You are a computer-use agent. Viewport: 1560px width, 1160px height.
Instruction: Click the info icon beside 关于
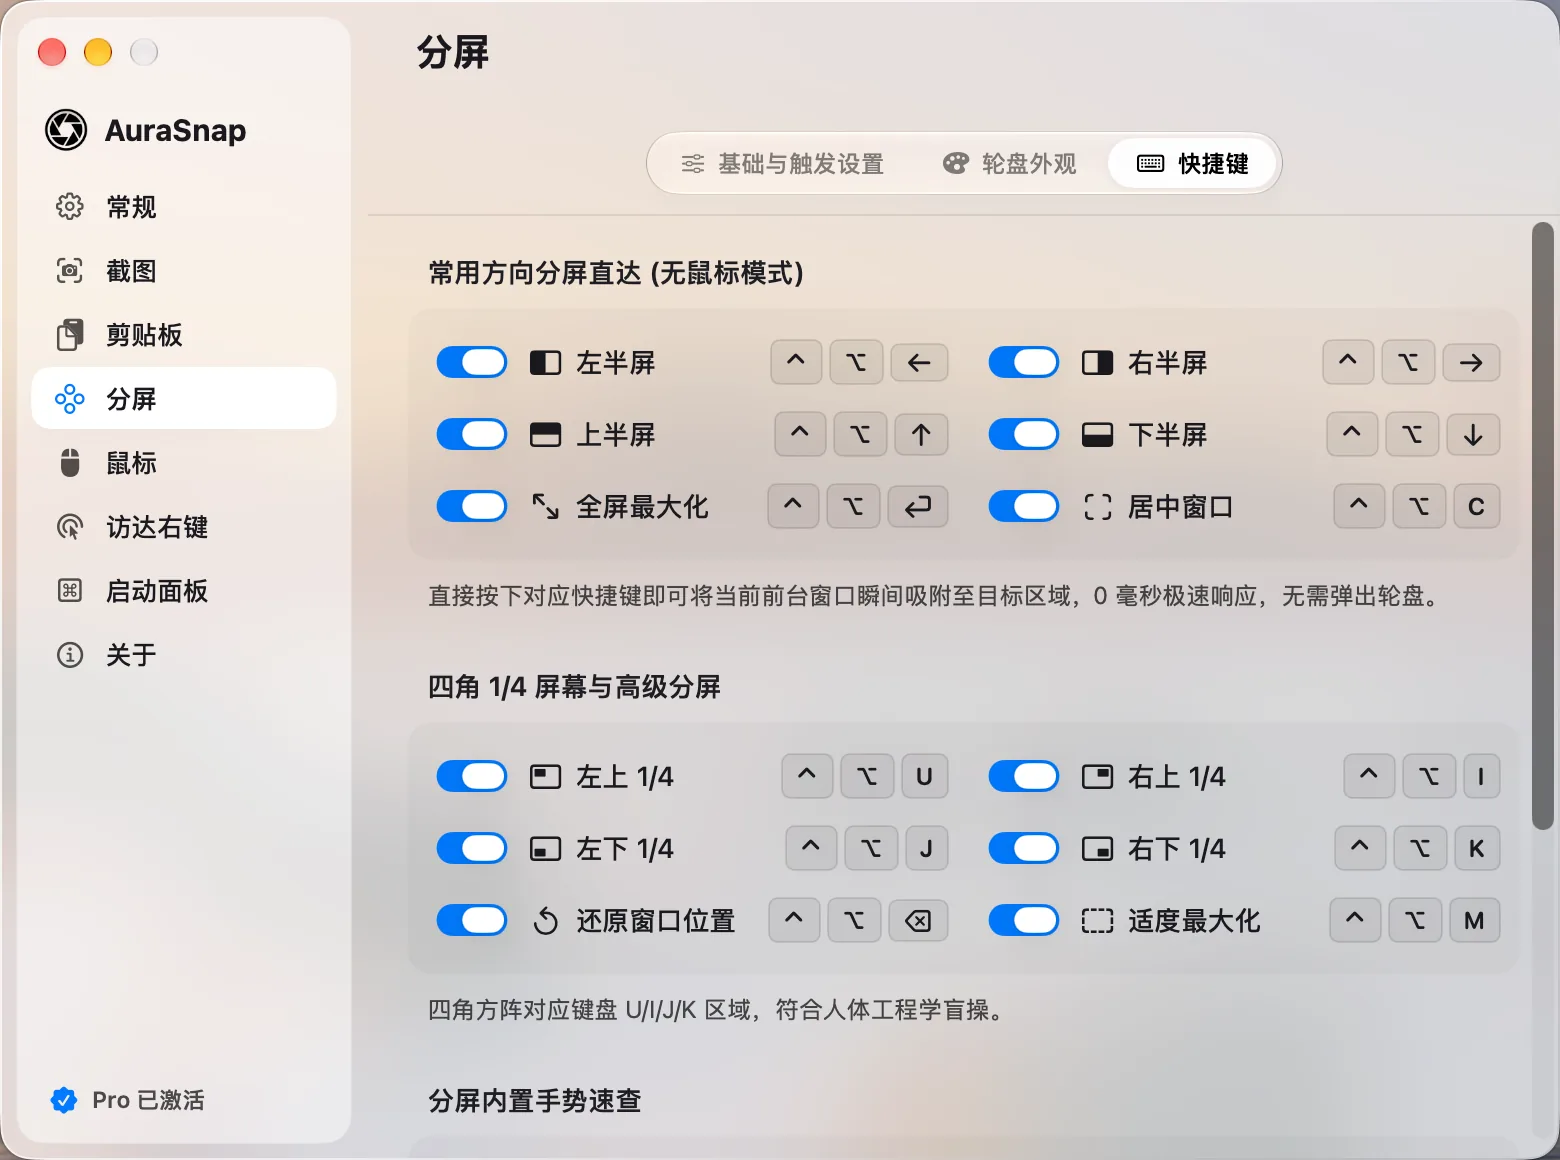(x=70, y=655)
